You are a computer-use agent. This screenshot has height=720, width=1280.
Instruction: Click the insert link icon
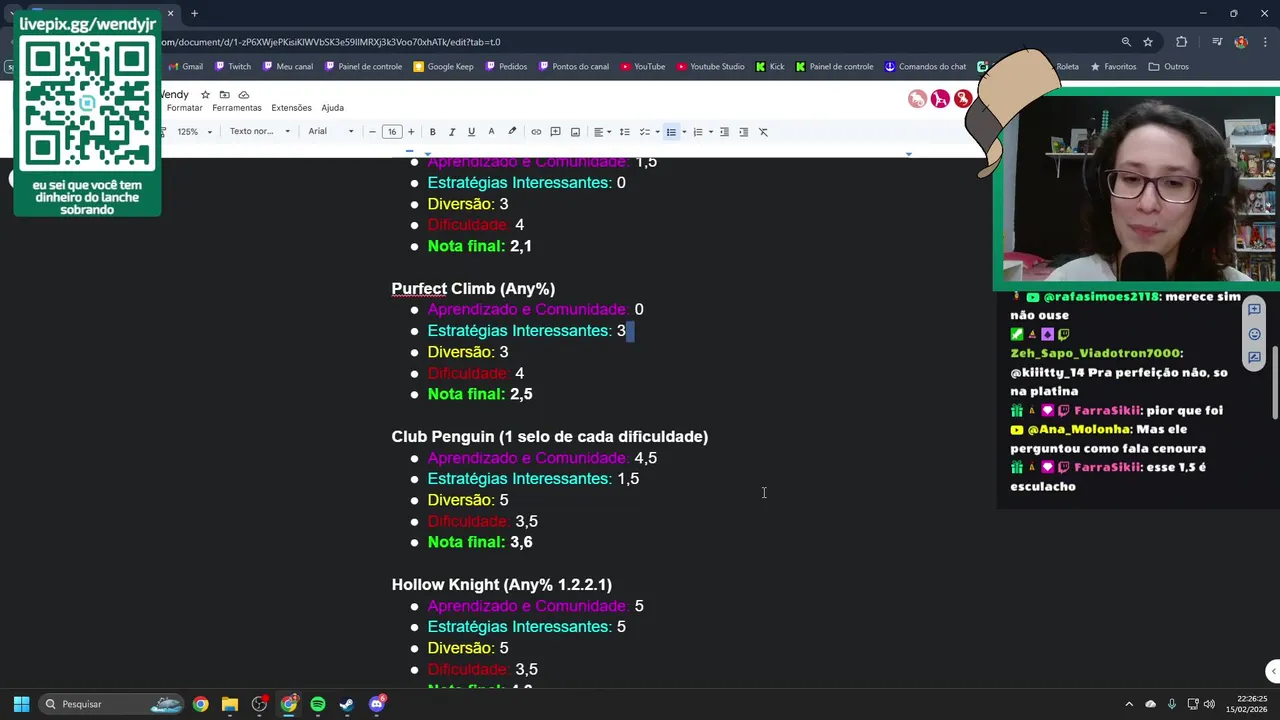tap(536, 132)
